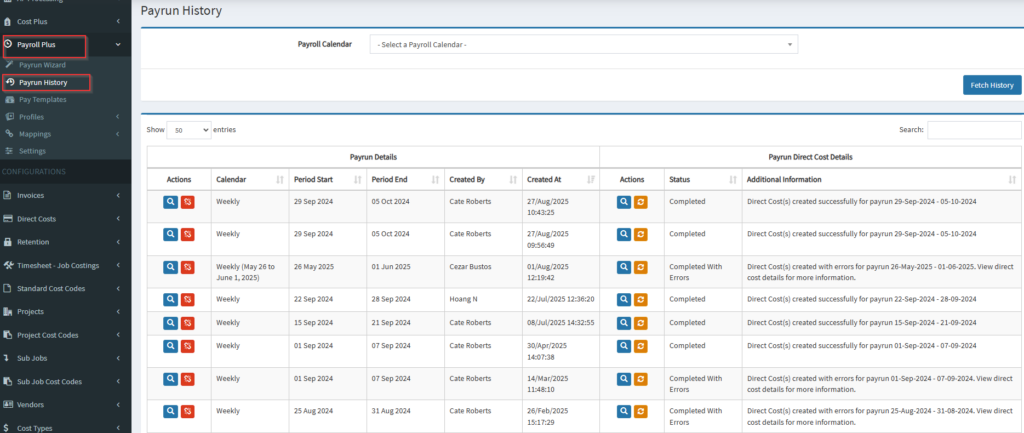Image resolution: width=1024 pixels, height=433 pixels.
Task: Click the Search input field
Action: click(x=973, y=130)
